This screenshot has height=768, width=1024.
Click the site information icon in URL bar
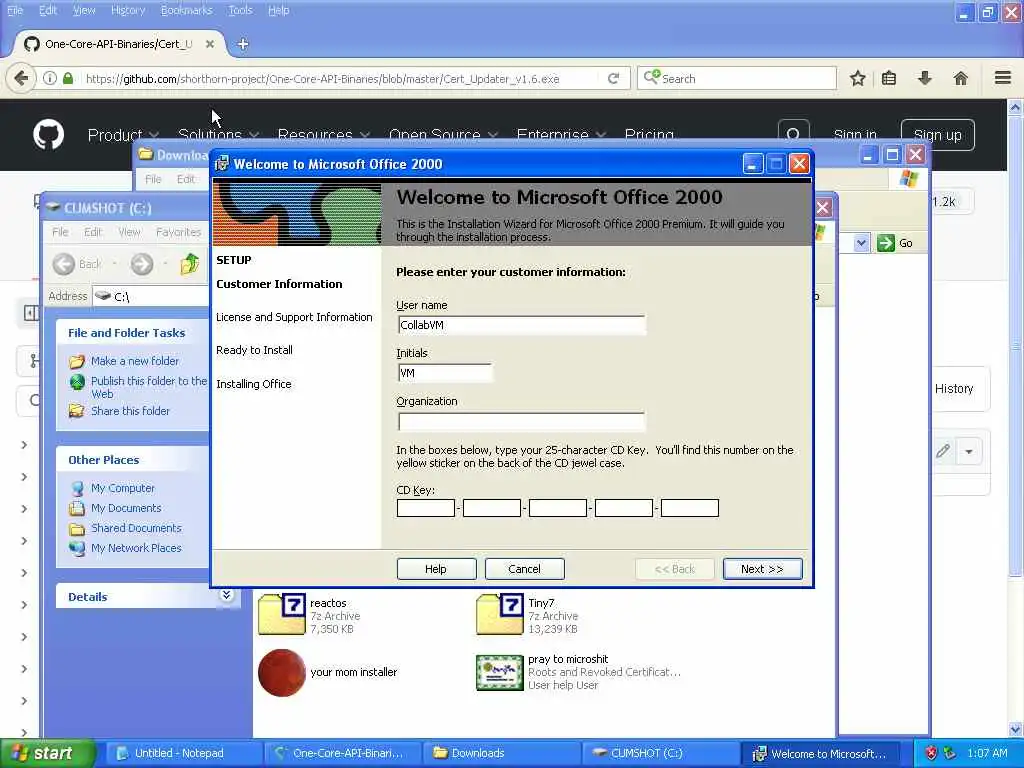pos(50,78)
